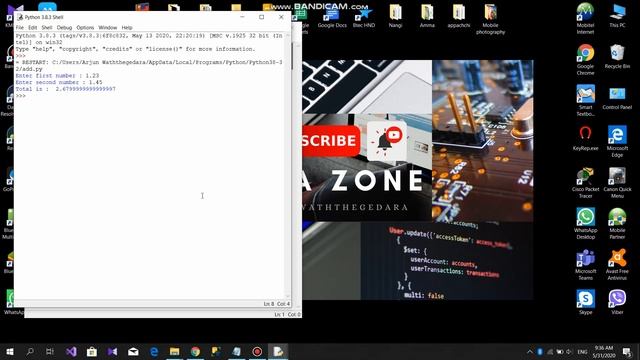Open the Action Center notifications
640x360 pixels.
click(x=627, y=351)
